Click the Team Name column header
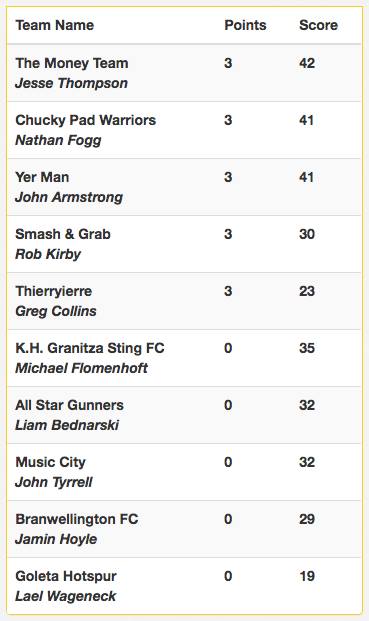This screenshot has height=621, width=369. [55, 25]
